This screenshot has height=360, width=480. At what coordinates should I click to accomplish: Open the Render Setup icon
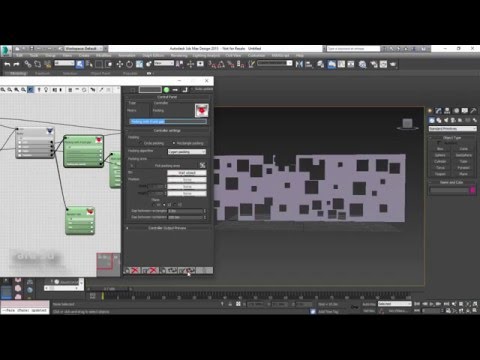click(374, 64)
